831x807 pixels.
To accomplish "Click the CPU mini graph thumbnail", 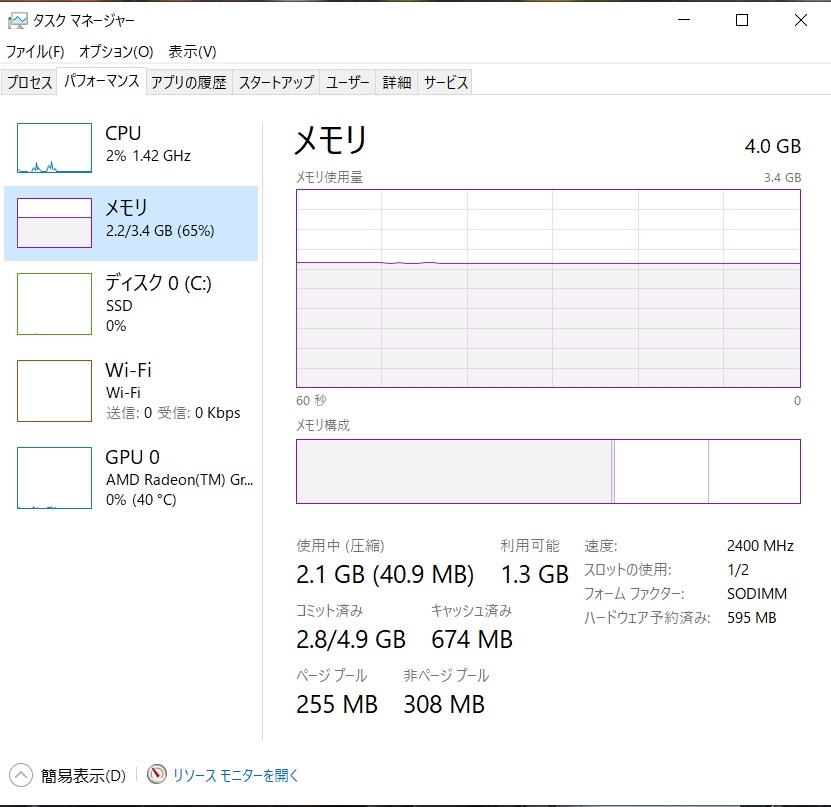I will (x=54, y=148).
